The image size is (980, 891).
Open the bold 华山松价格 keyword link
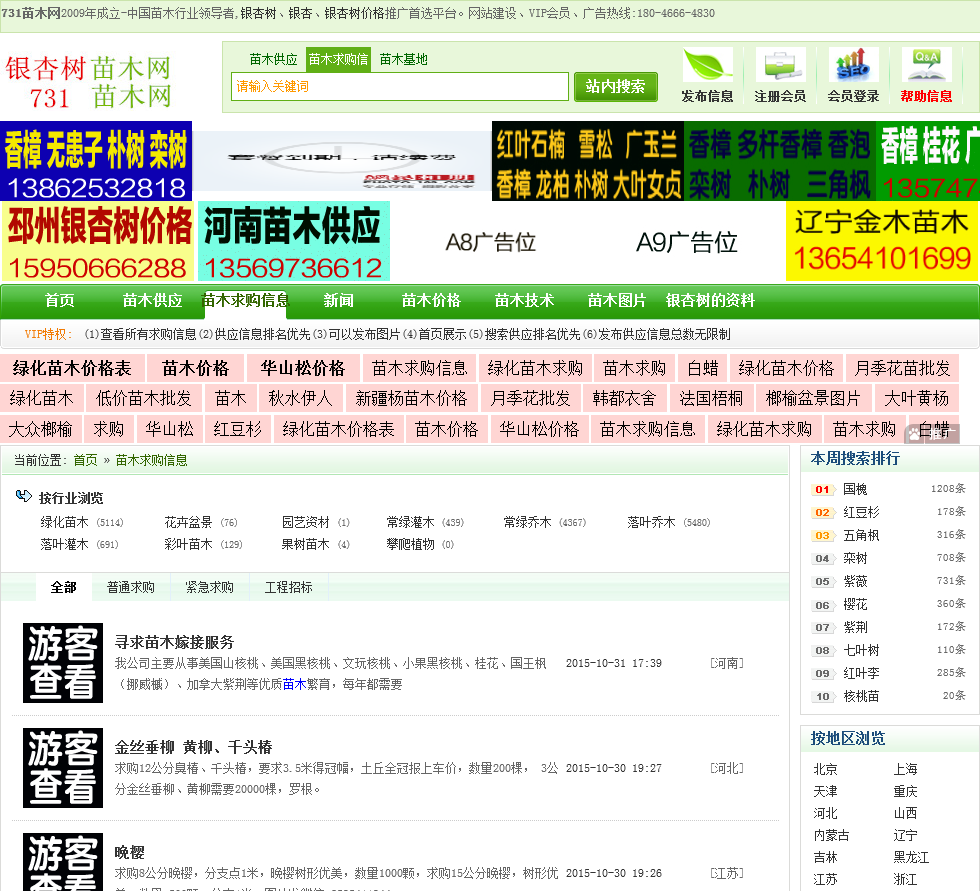303,368
